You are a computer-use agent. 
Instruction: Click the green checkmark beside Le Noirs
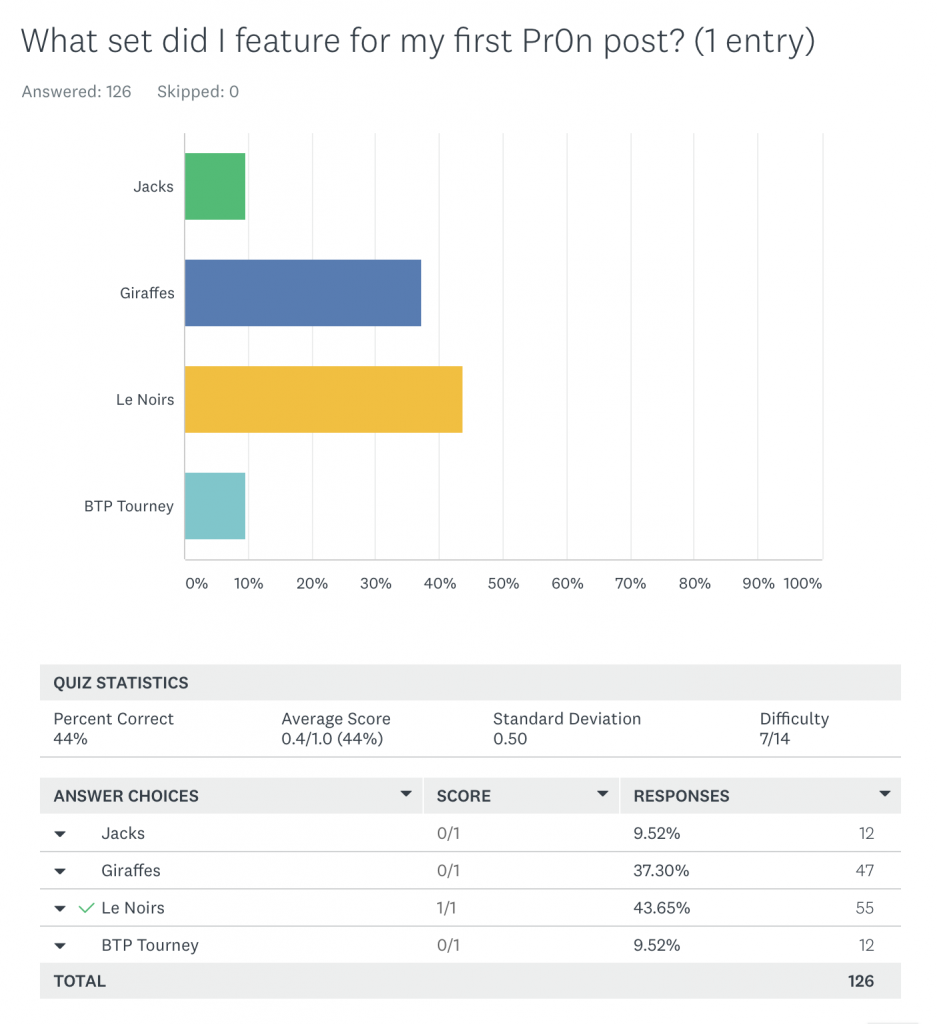[87, 908]
